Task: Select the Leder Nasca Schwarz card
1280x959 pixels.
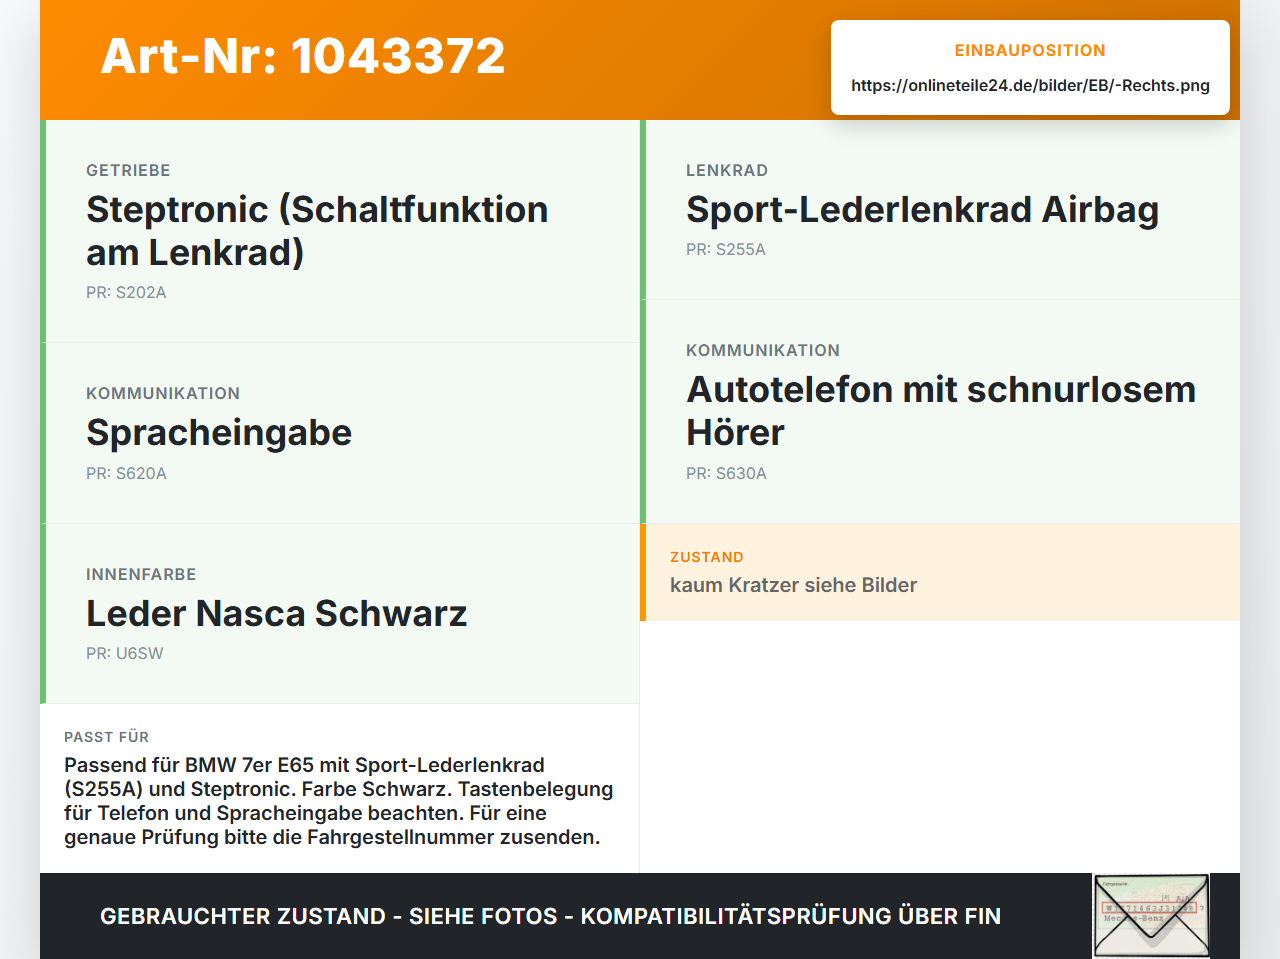Action: [x=340, y=614]
